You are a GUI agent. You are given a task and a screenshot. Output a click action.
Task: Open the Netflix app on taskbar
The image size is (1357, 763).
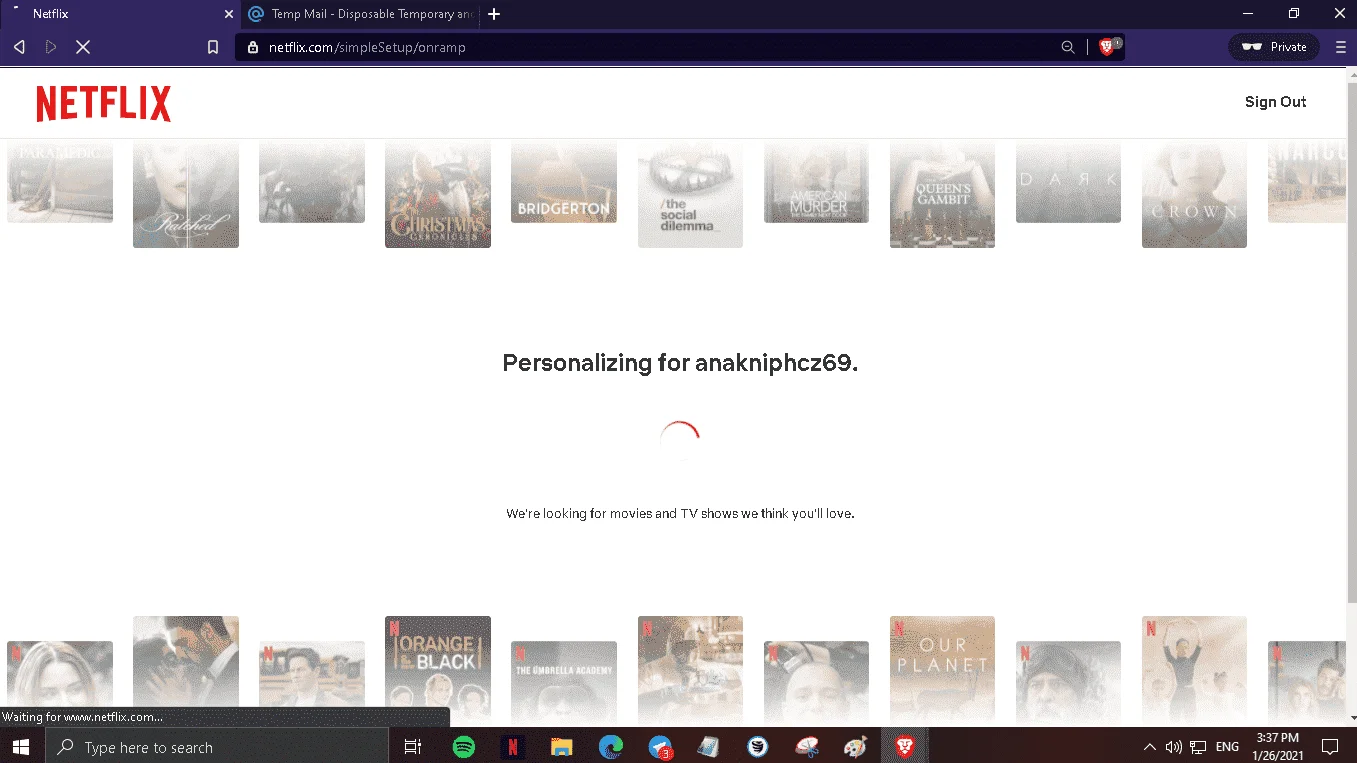click(x=512, y=746)
